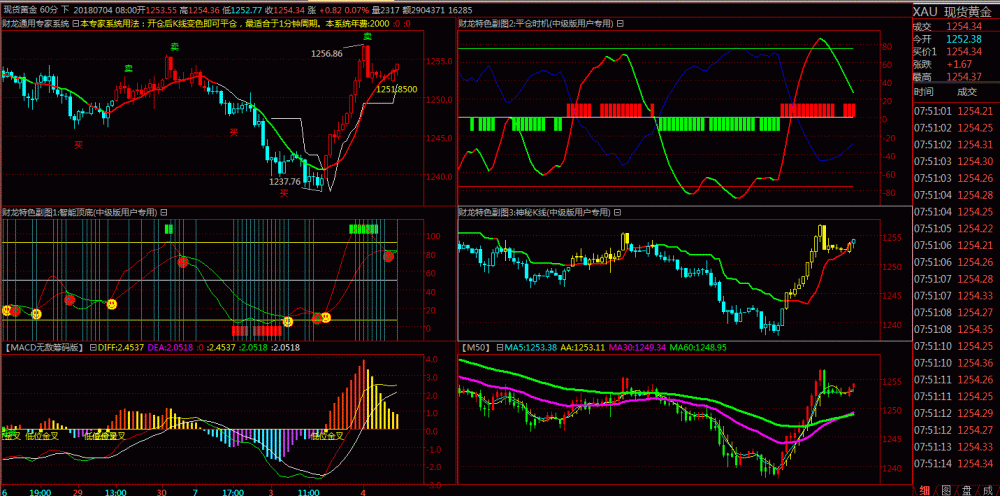Screen dimensions: 1000x496
Task: Toggle the box after 副图1:智能顶底 title
Action: (164, 212)
